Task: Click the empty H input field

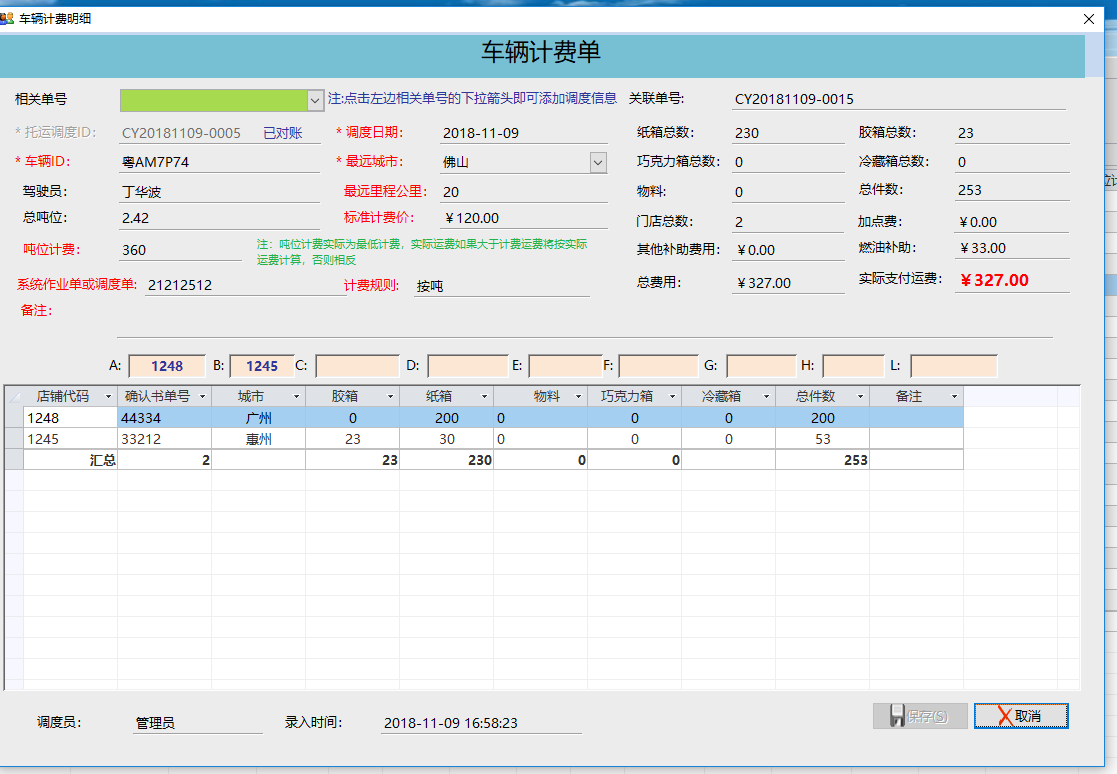Action: [x=853, y=366]
